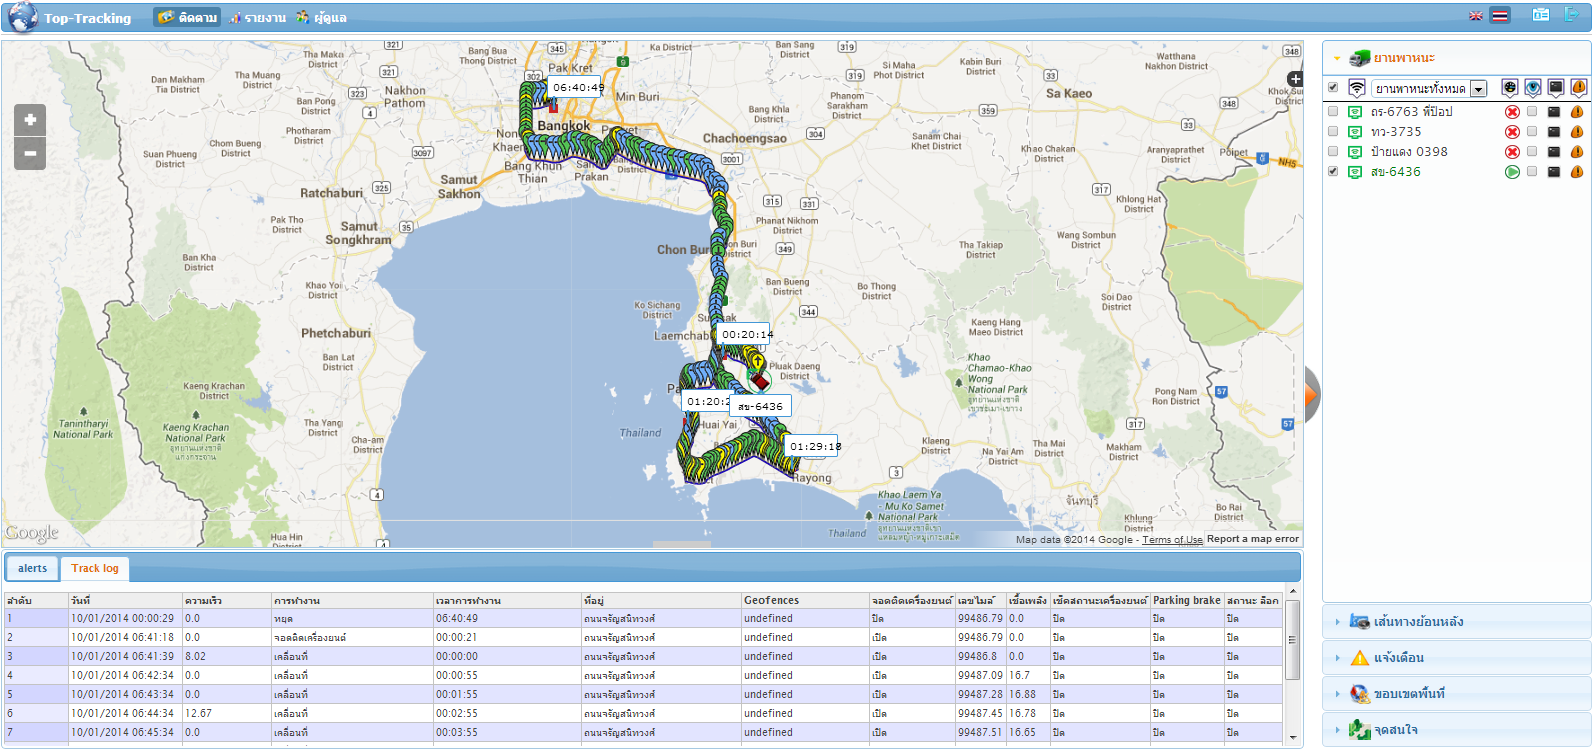1595x753 pixels.
Task: Switch to the alerts tab
Action: 32,568
